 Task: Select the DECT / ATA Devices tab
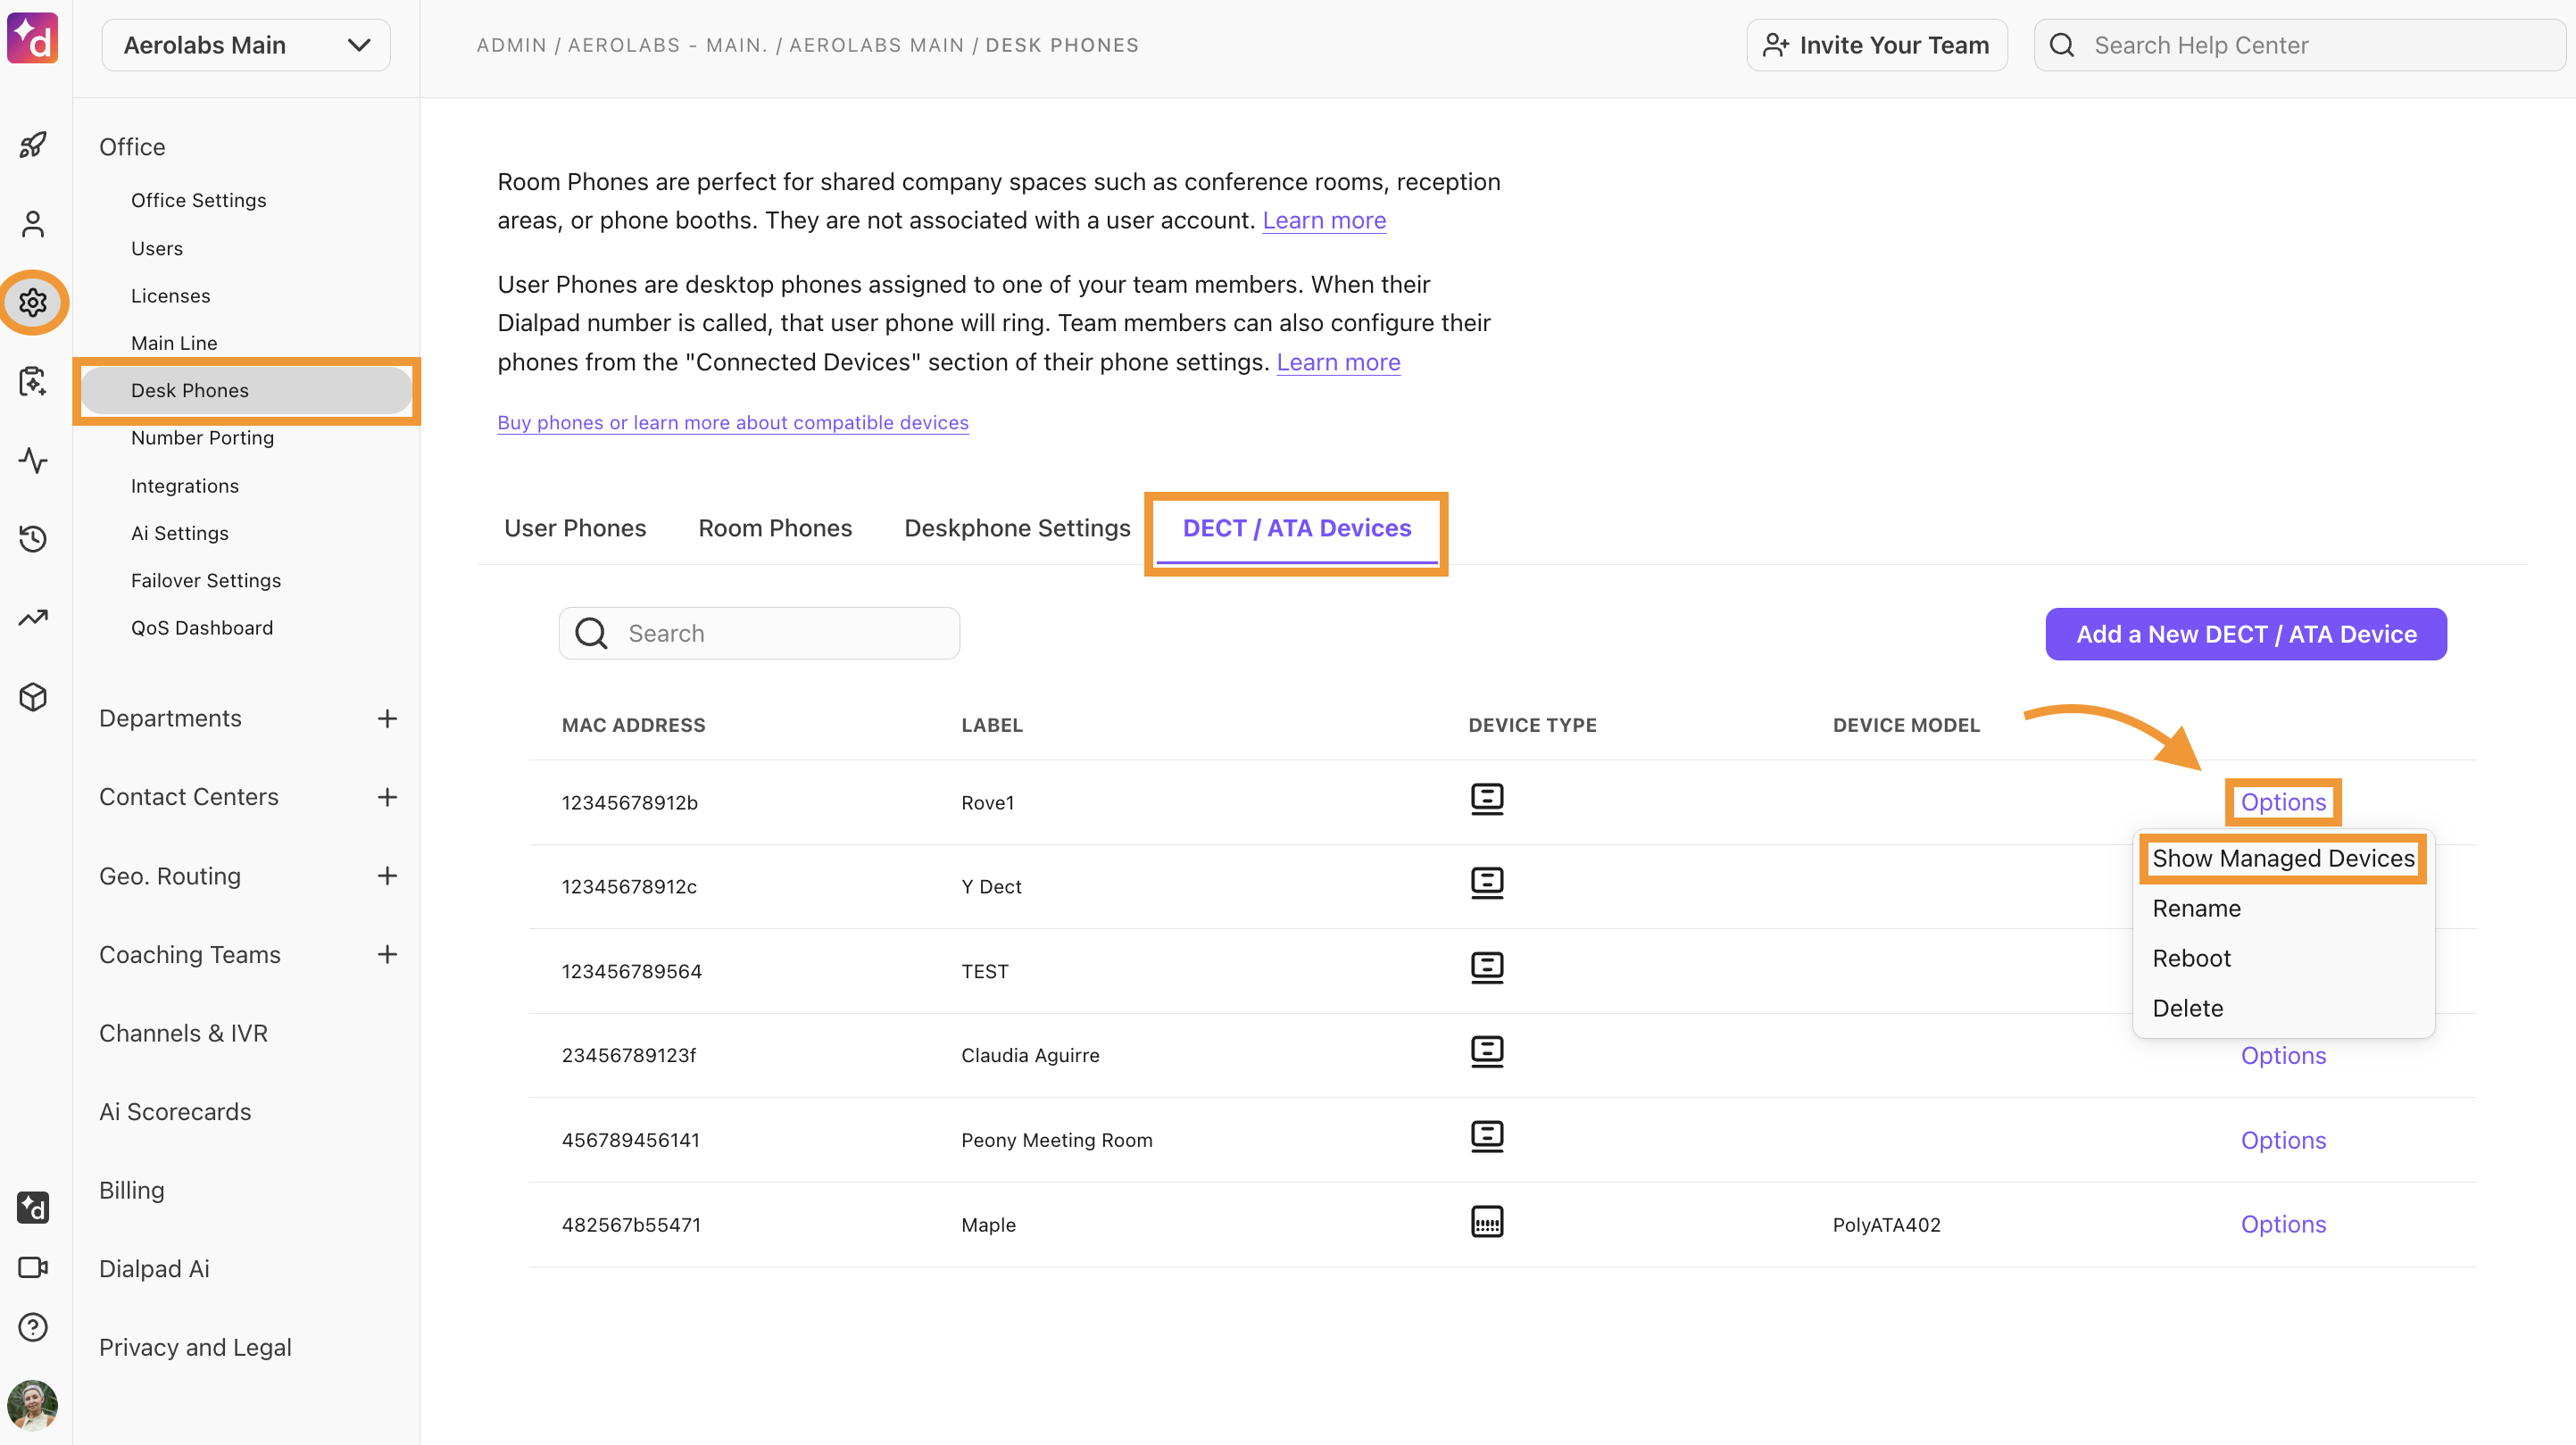coord(1297,528)
